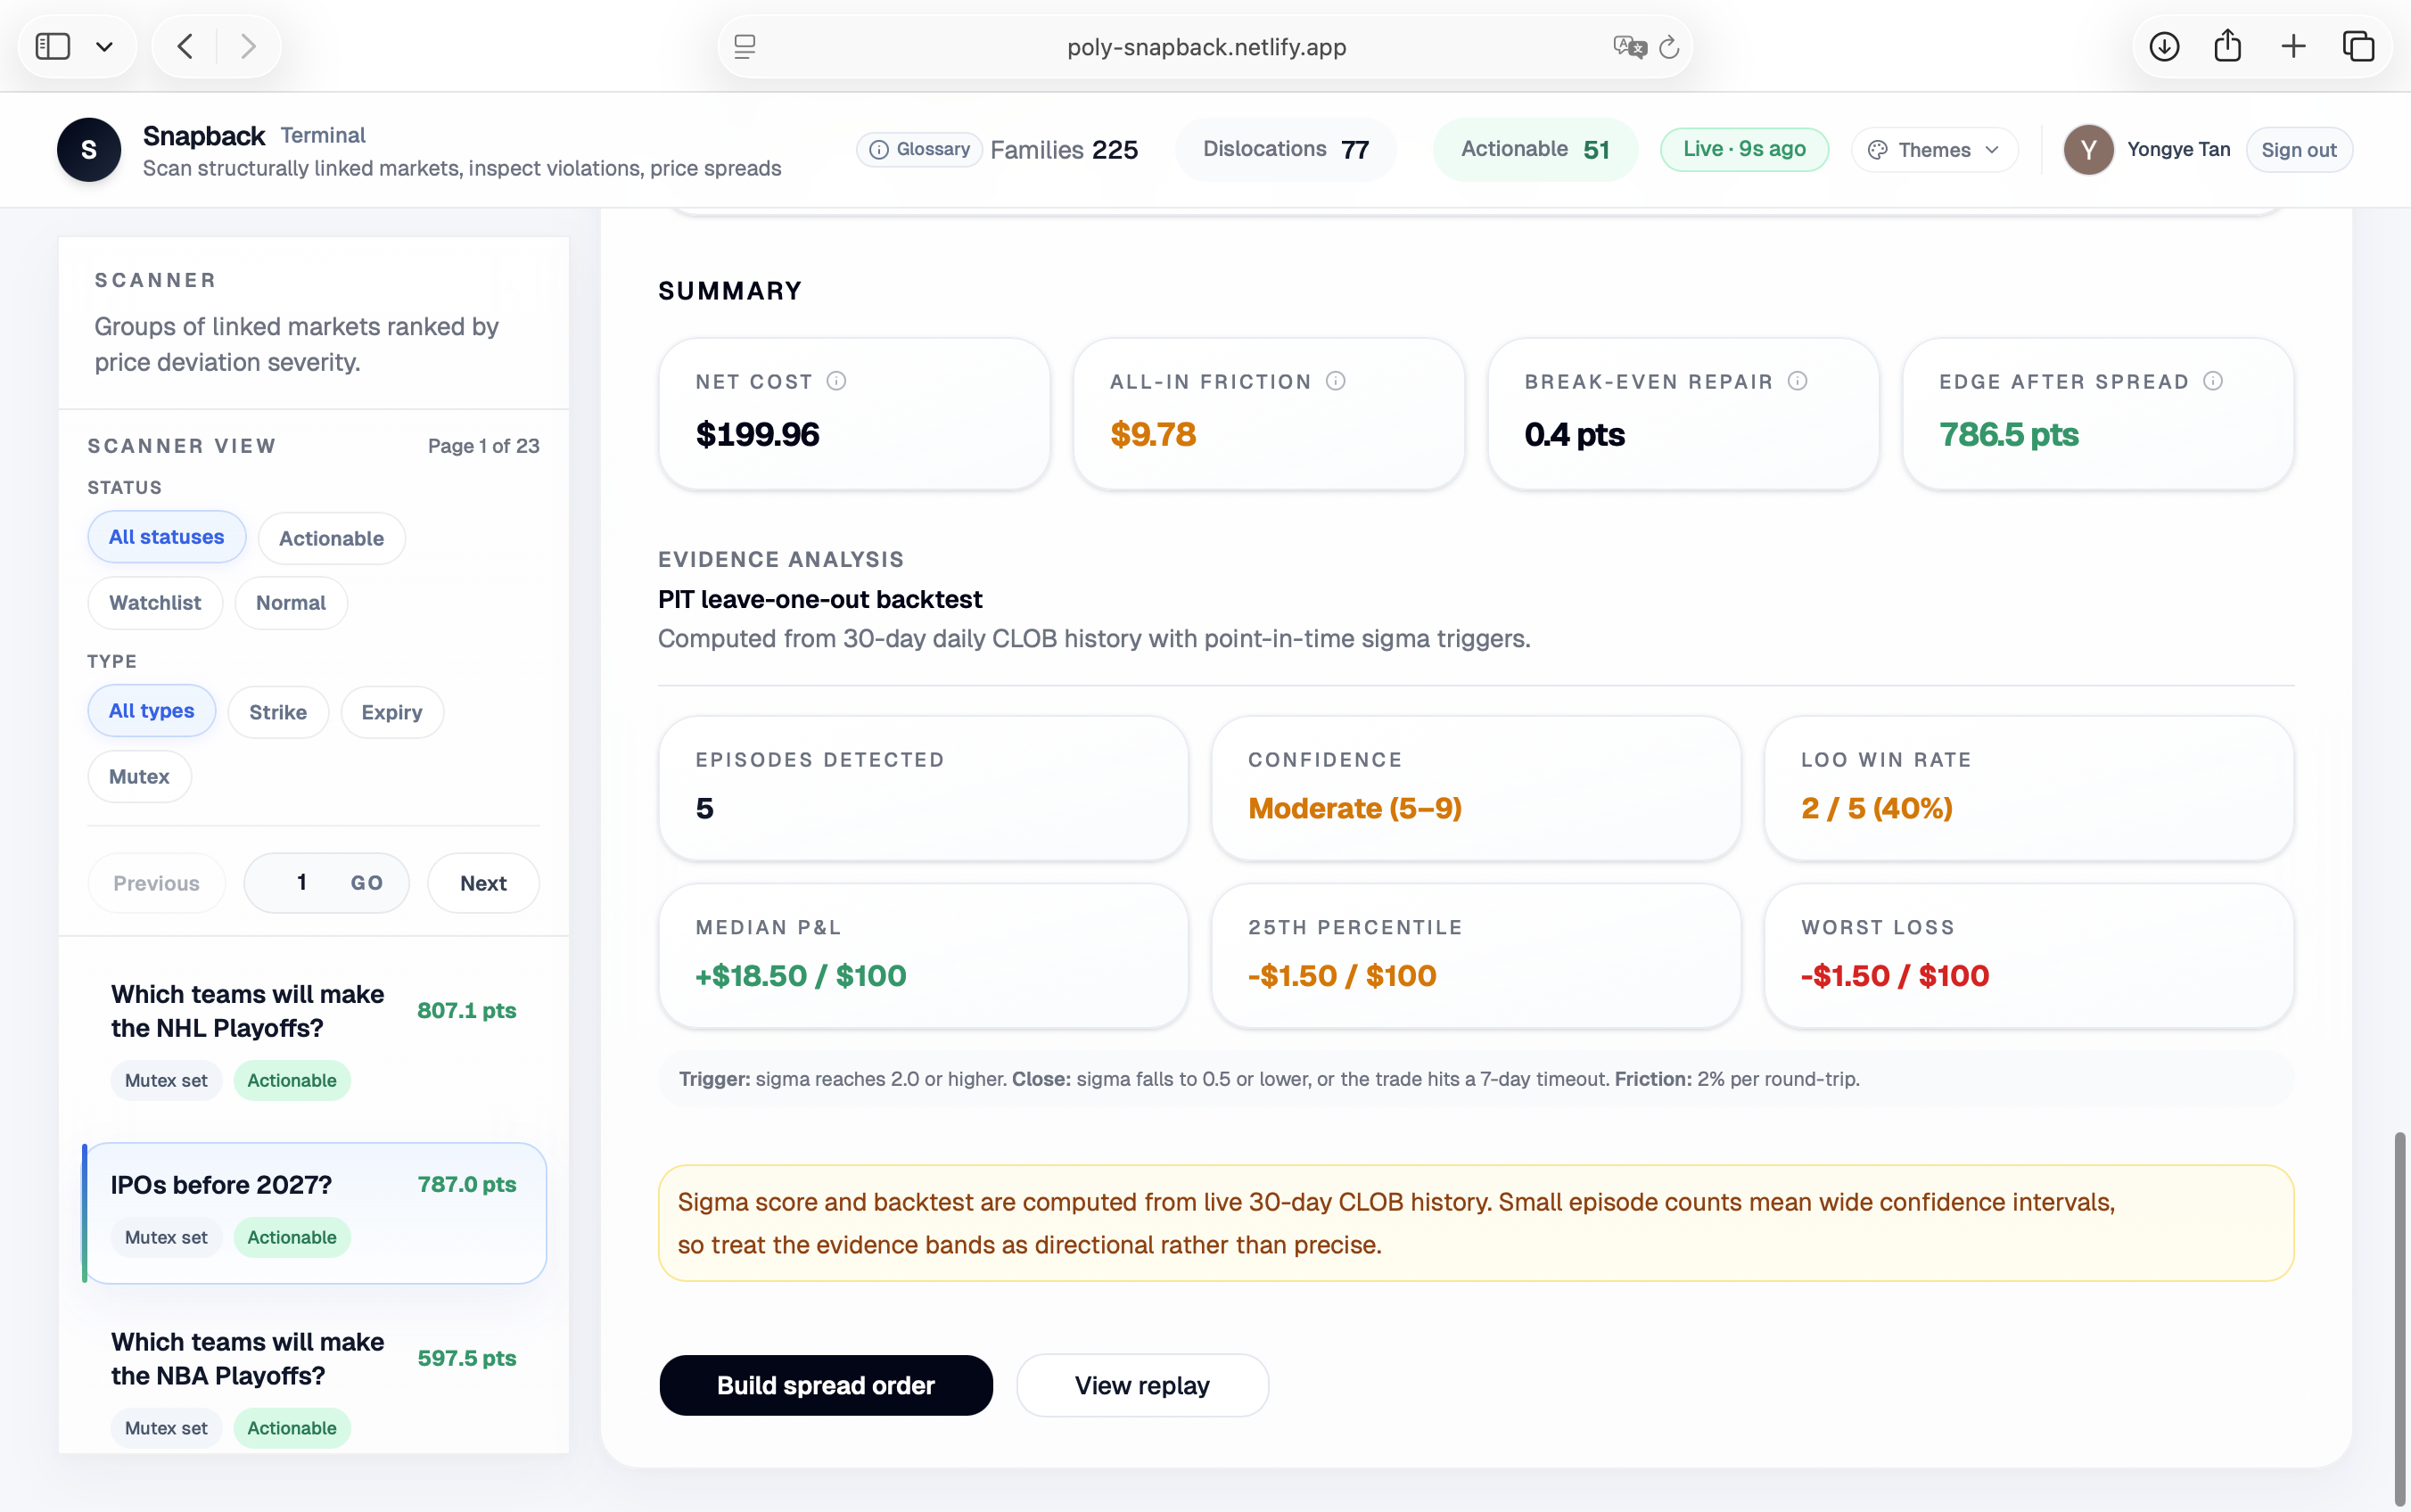This screenshot has height=1512, width=2411.
Task: Select the Expiry type filter
Action: [391, 712]
